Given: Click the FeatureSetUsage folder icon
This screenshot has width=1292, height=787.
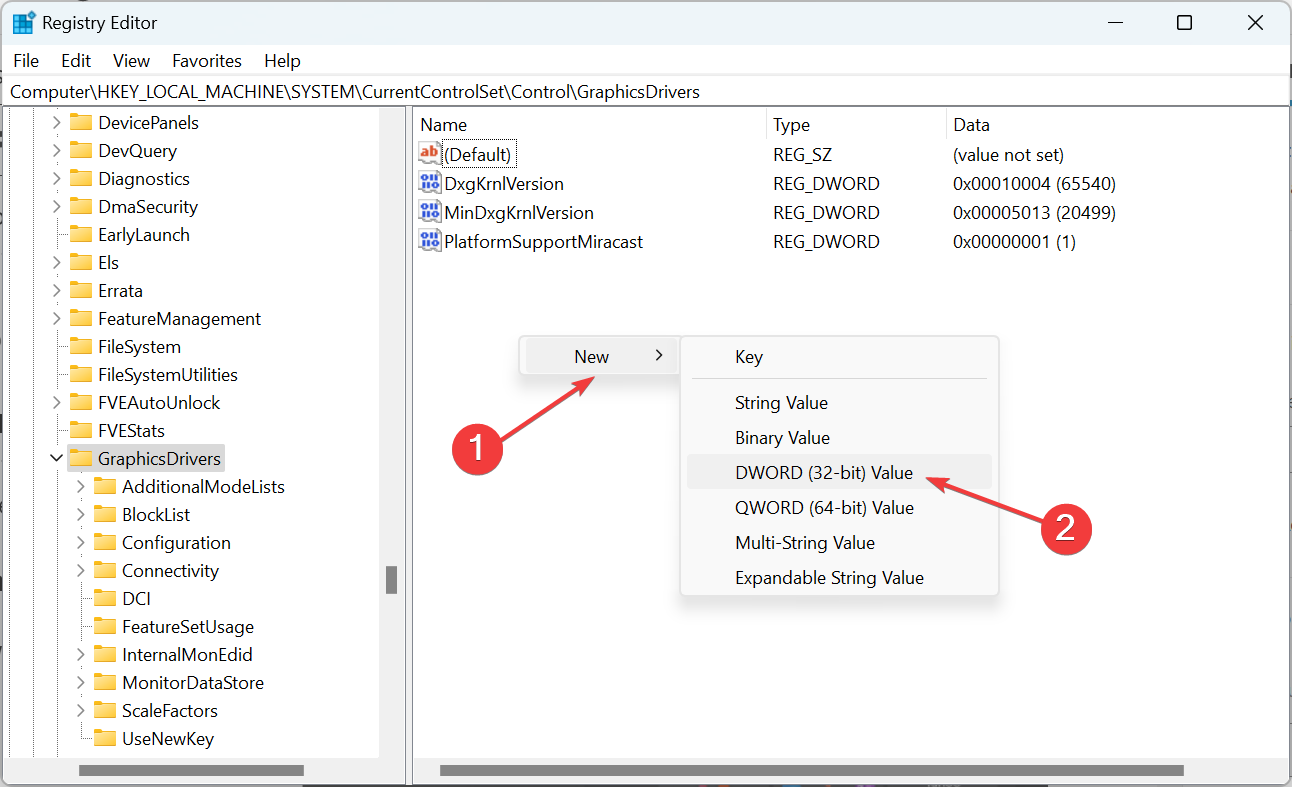Looking at the screenshot, I should (x=105, y=626).
